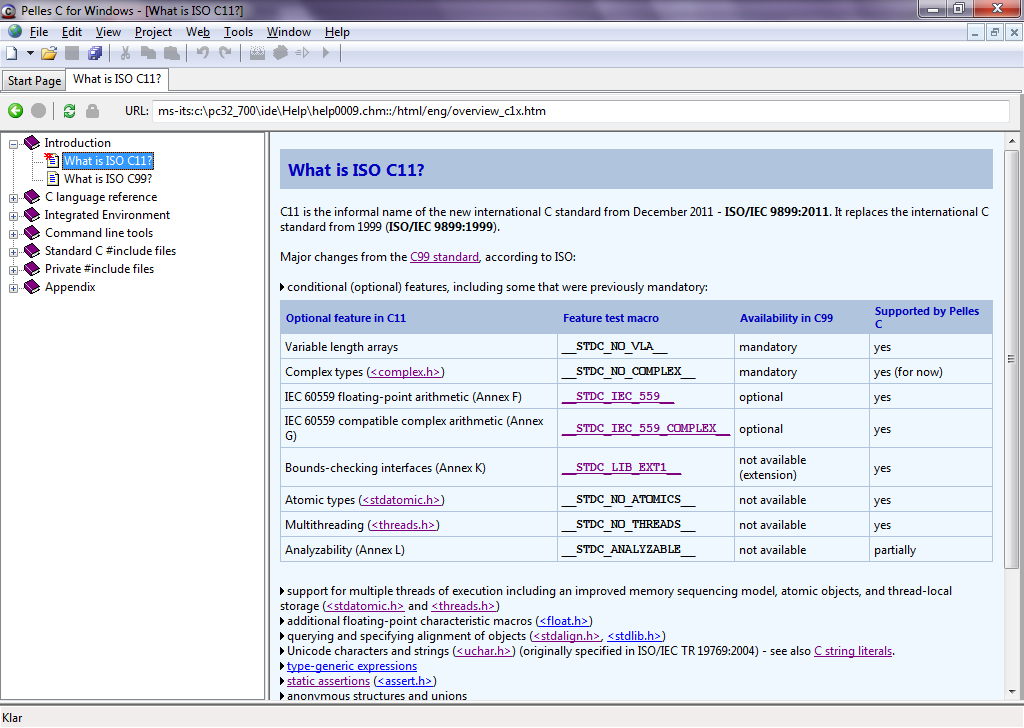
Task: Expand the Appendix node
Action: (x=13, y=288)
